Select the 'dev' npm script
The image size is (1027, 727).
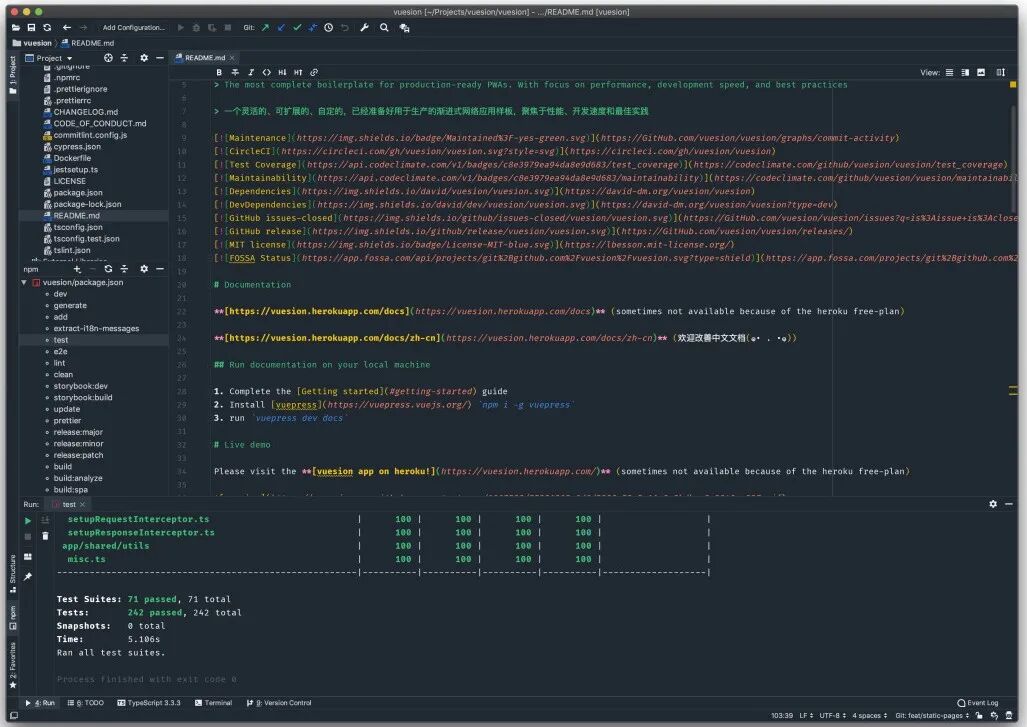[x=60, y=294]
